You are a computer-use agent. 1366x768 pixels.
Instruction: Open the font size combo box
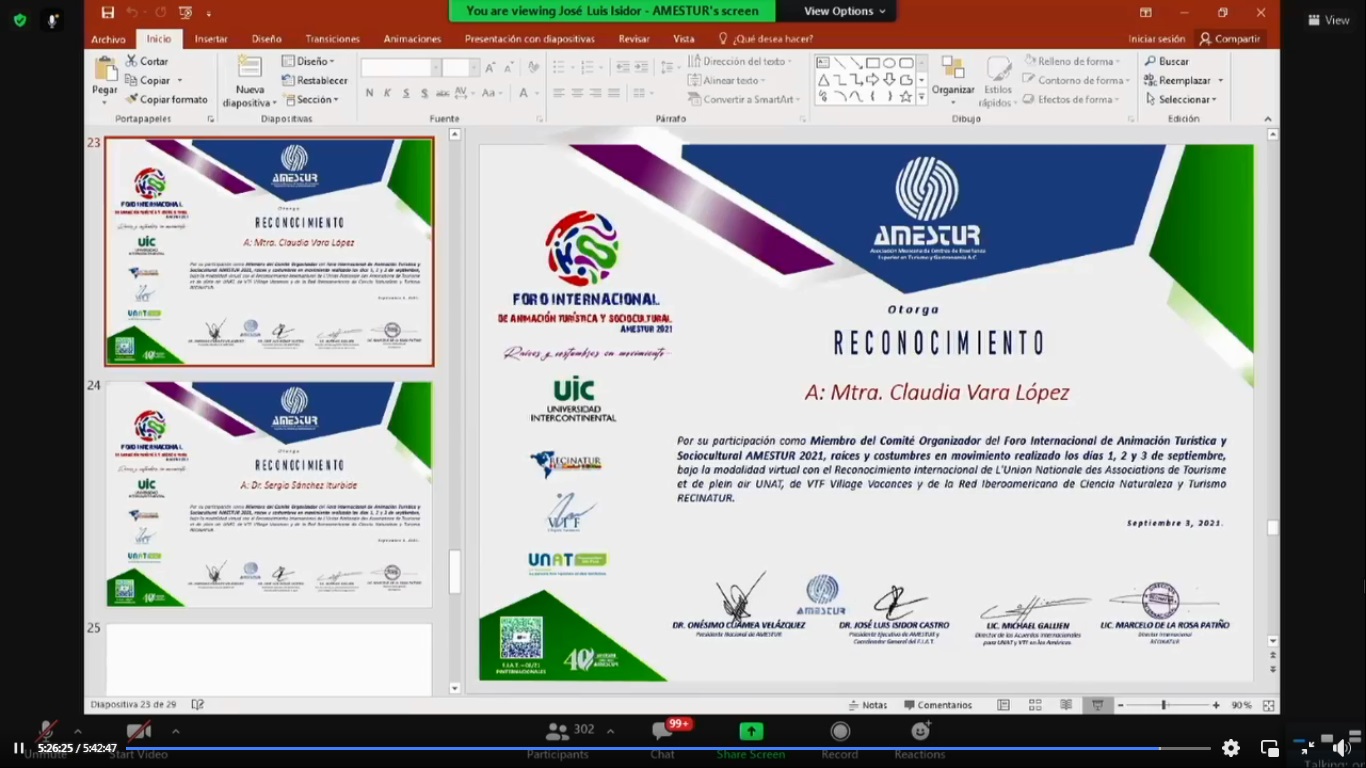(x=461, y=68)
